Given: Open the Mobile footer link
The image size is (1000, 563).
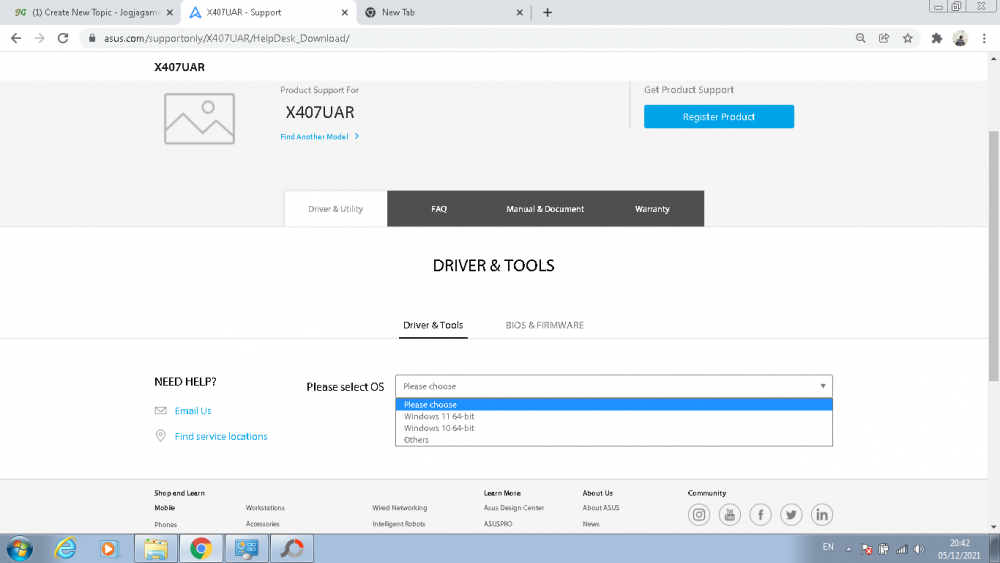Looking at the screenshot, I should [165, 508].
